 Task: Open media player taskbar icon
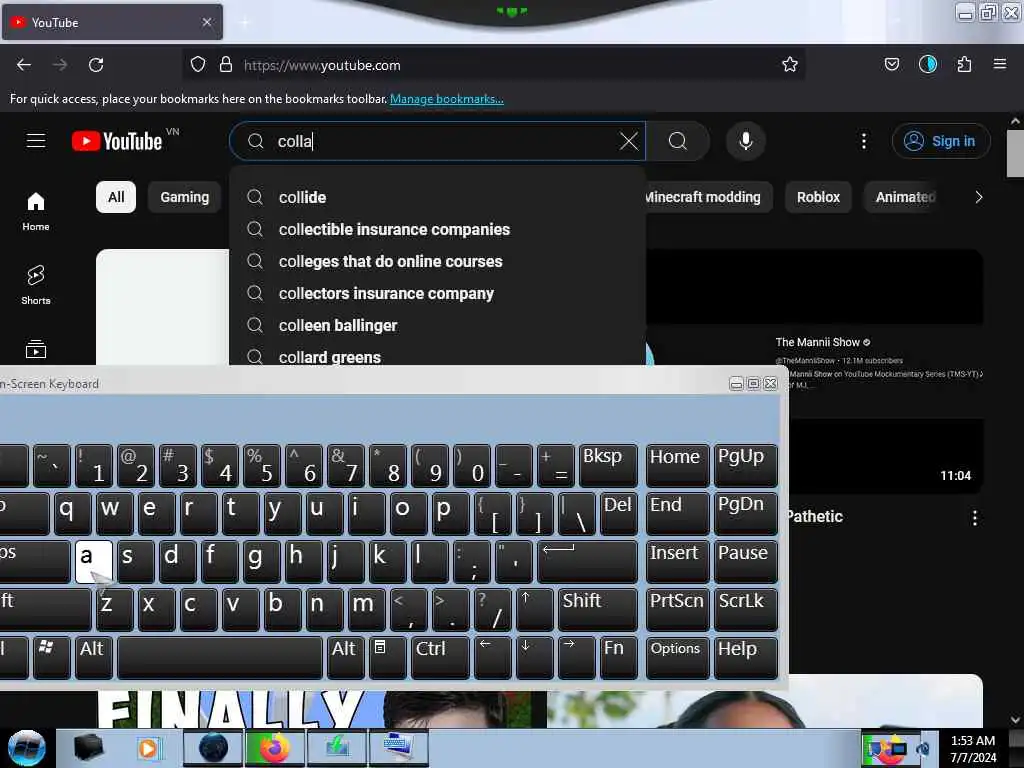click(148, 748)
